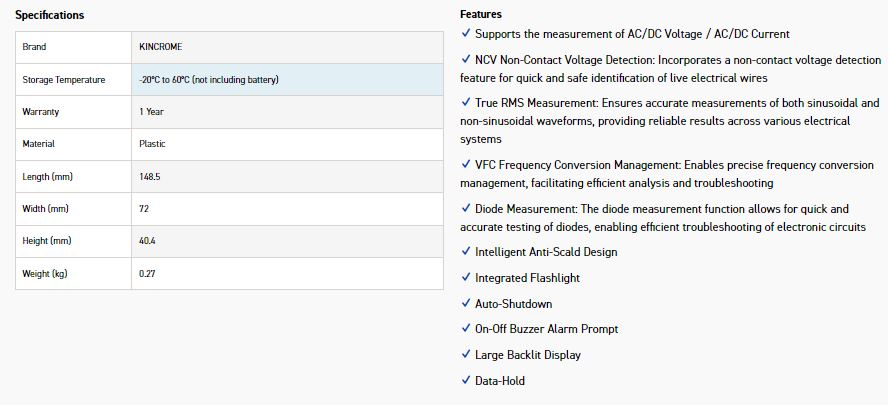Click the checkmark beside Data-Hold
This screenshot has width=888, height=405.
(x=466, y=381)
